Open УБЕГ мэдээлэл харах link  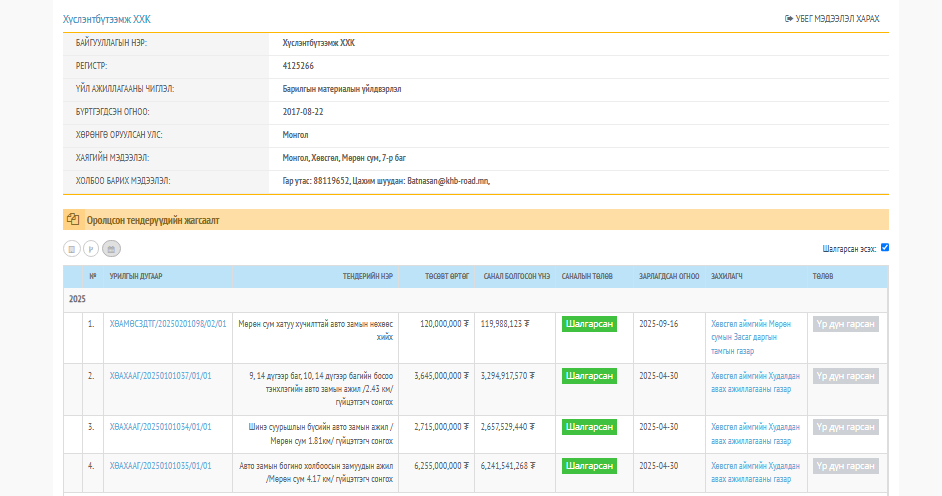pos(837,19)
